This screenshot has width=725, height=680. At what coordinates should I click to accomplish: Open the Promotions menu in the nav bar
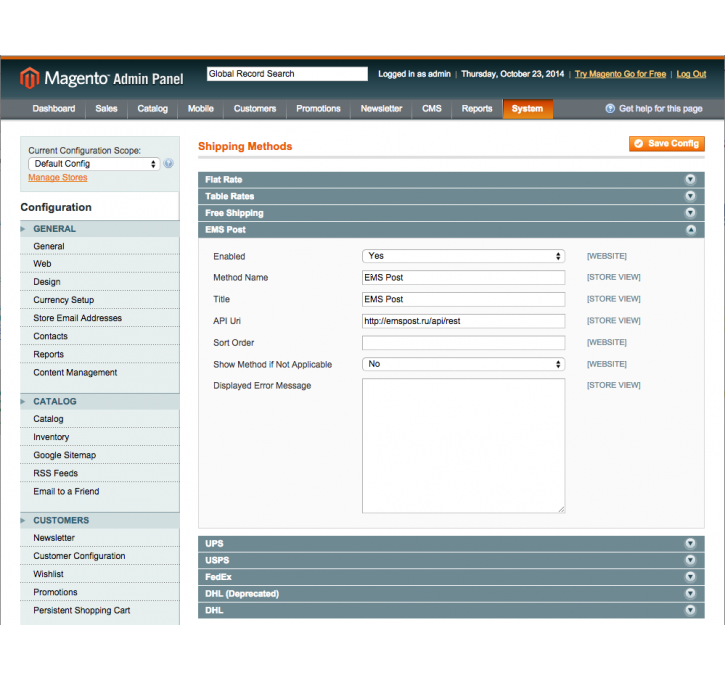point(318,109)
